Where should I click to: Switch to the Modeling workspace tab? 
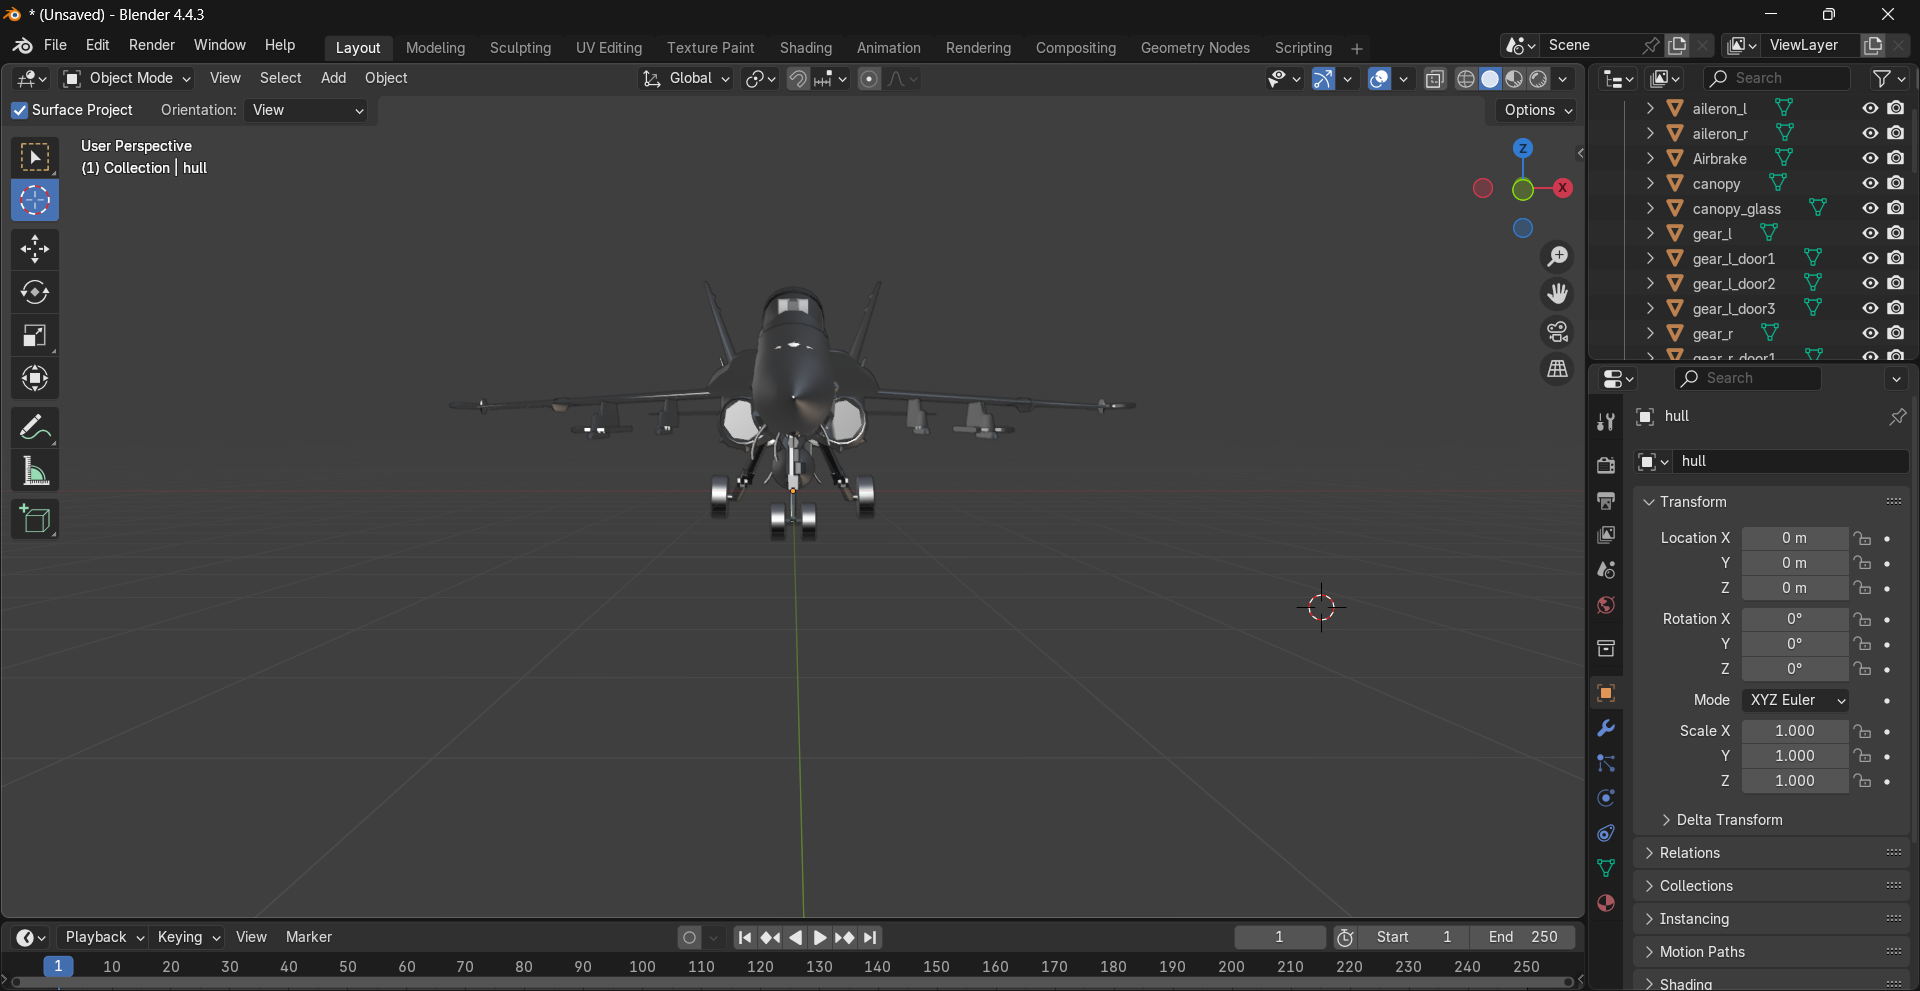(x=436, y=48)
